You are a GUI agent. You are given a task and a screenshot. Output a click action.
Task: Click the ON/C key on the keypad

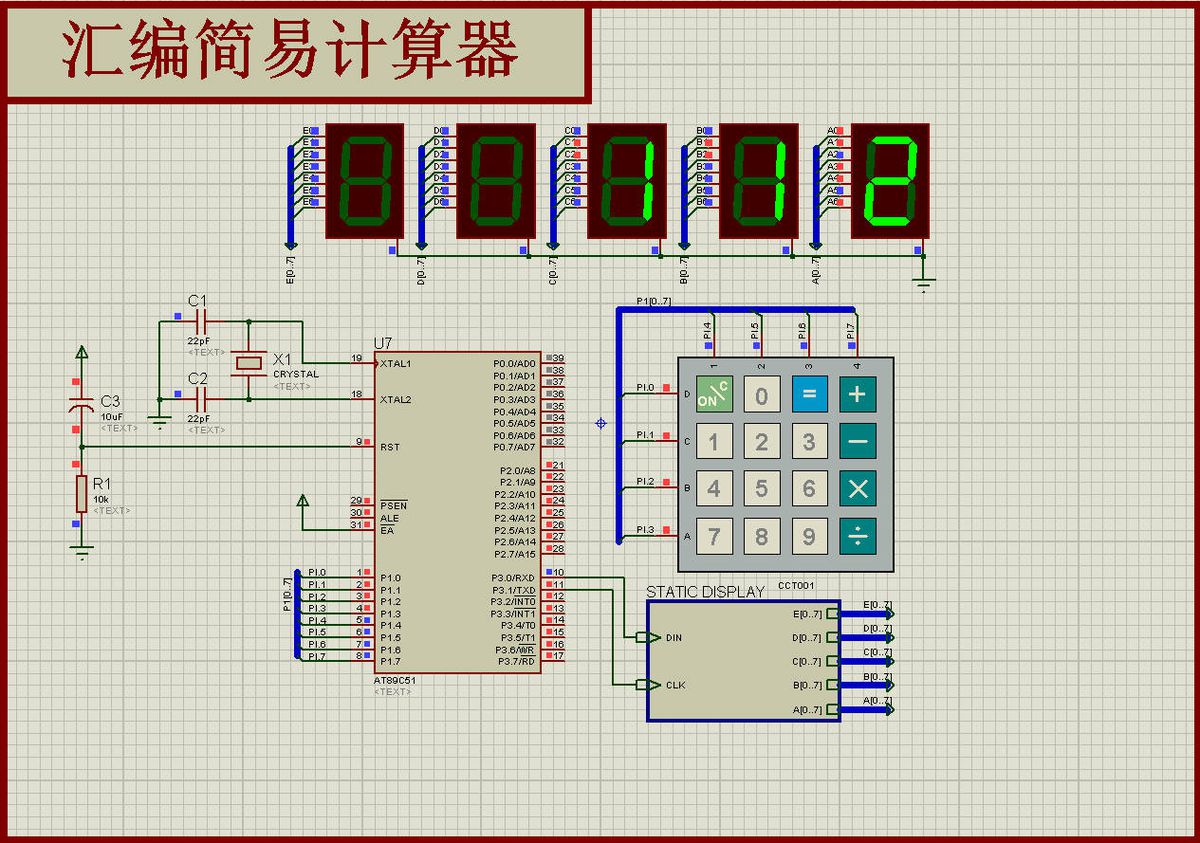714,393
